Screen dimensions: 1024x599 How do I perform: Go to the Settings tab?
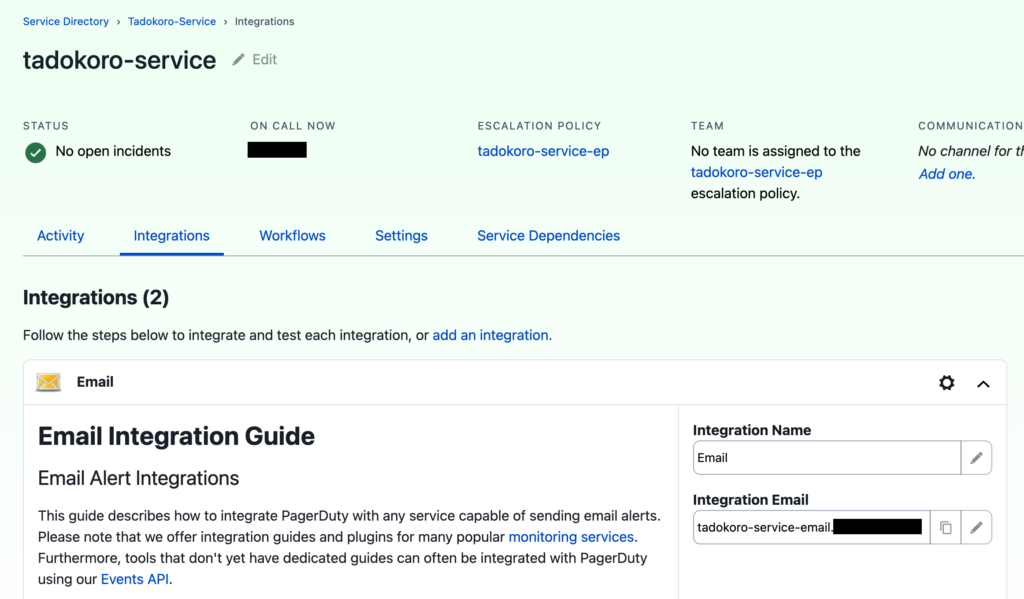[x=401, y=236]
